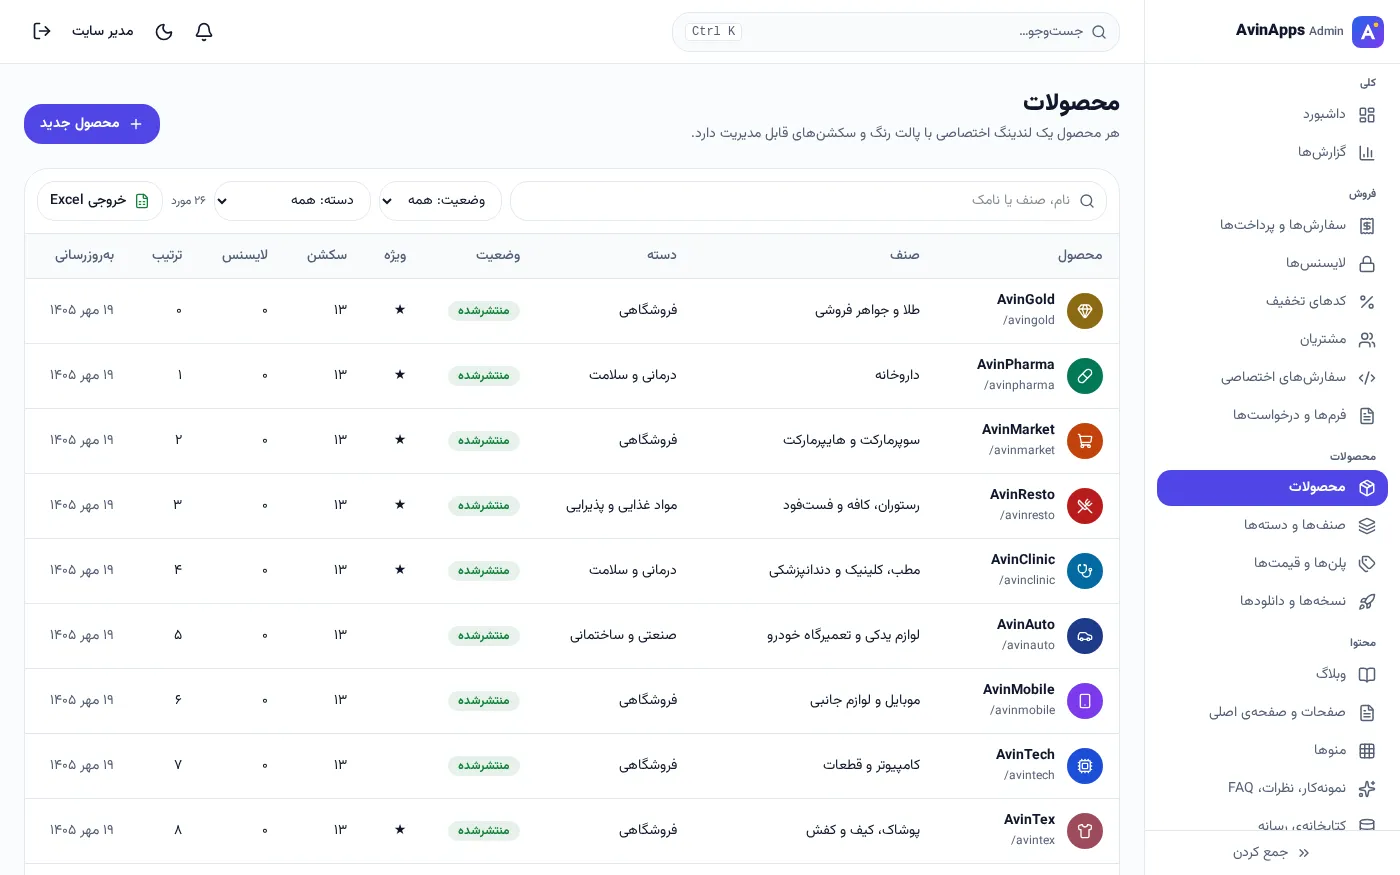Toggle featured star for AvinResto
1400x875 pixels.
click(400, 504)
